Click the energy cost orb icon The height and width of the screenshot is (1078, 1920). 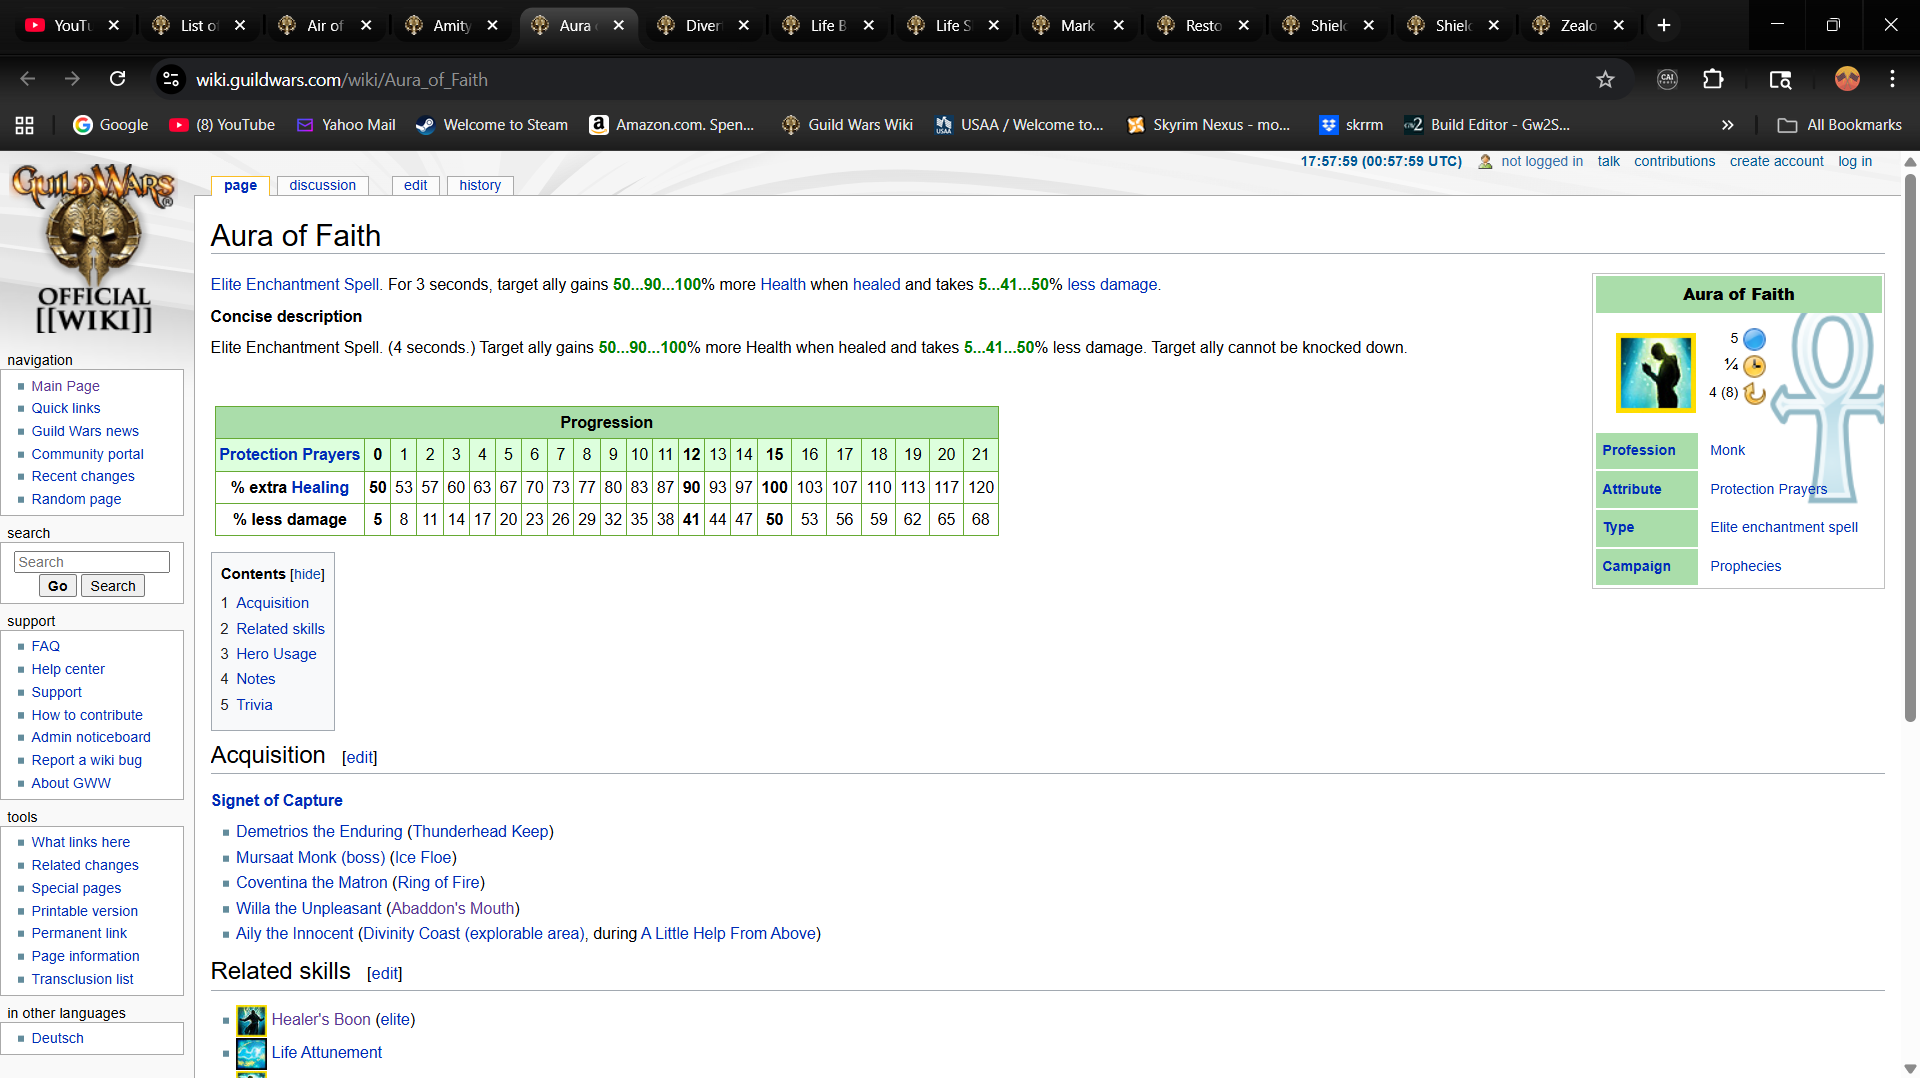[1754, 339]
